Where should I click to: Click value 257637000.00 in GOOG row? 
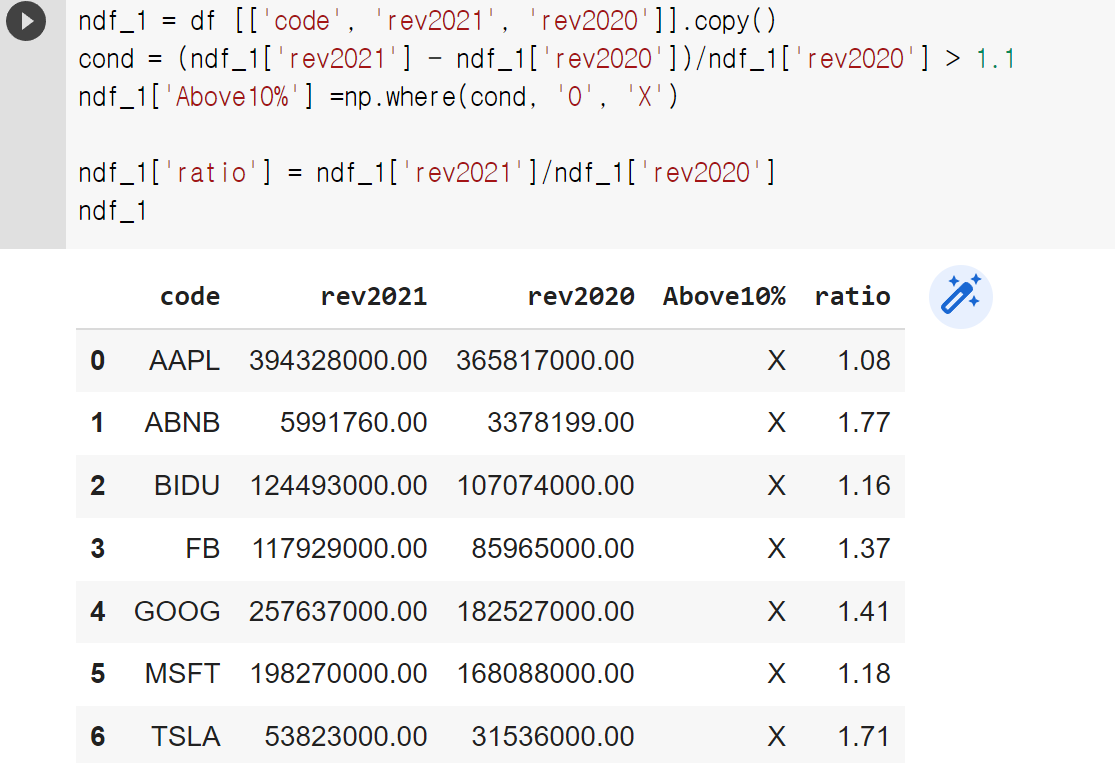pyautogui.click(x=338, y=612)
